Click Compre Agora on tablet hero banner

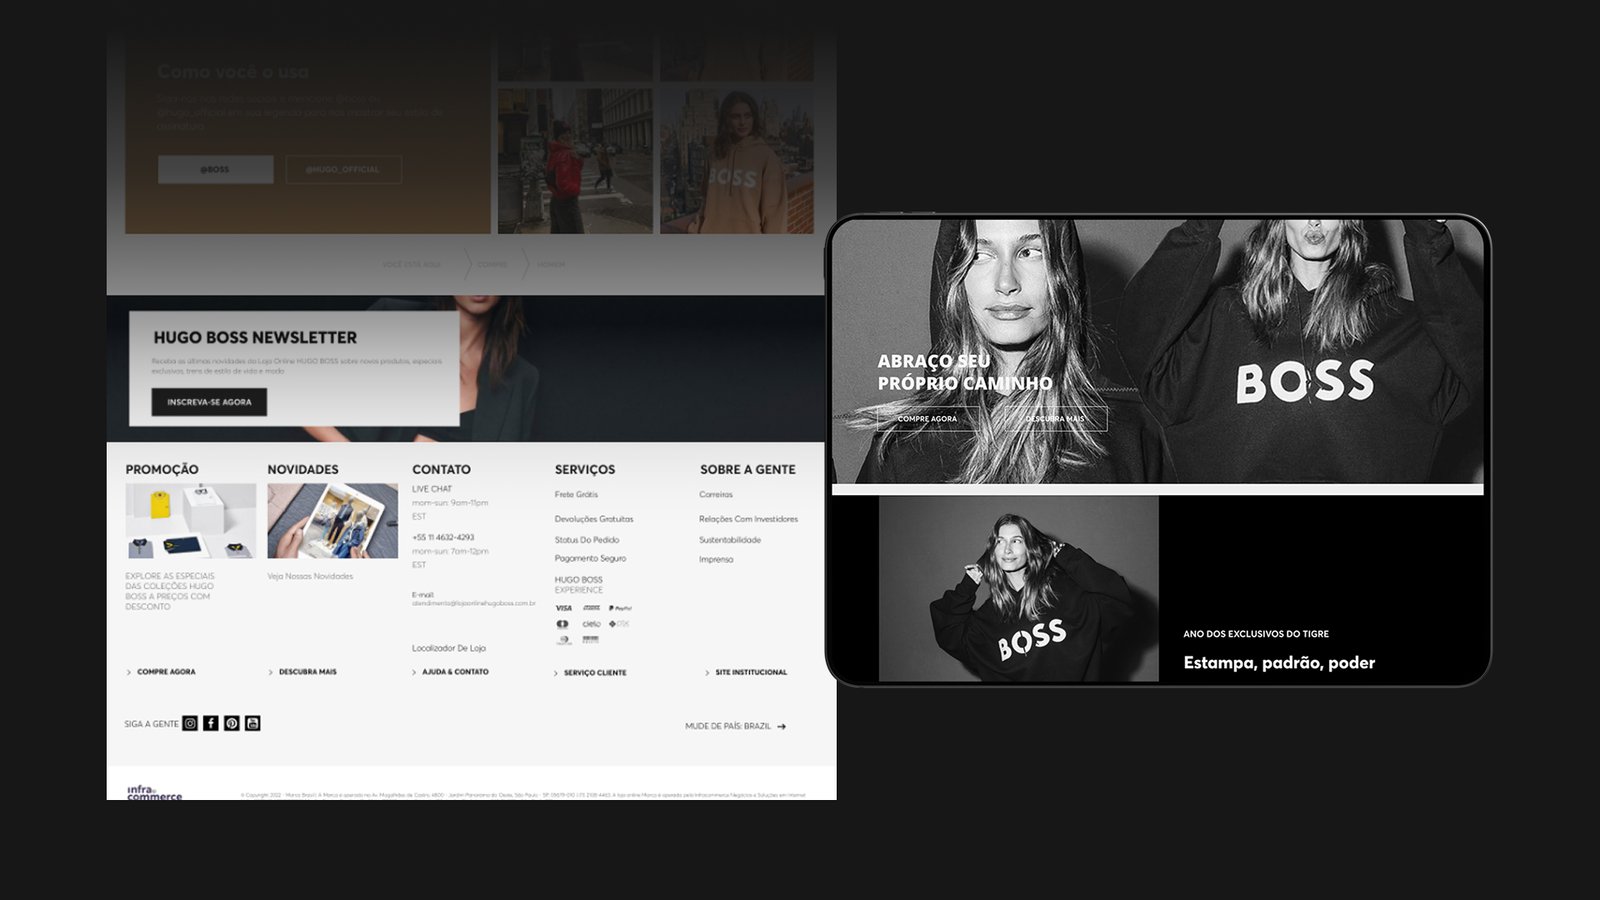[x=927, y=419]
